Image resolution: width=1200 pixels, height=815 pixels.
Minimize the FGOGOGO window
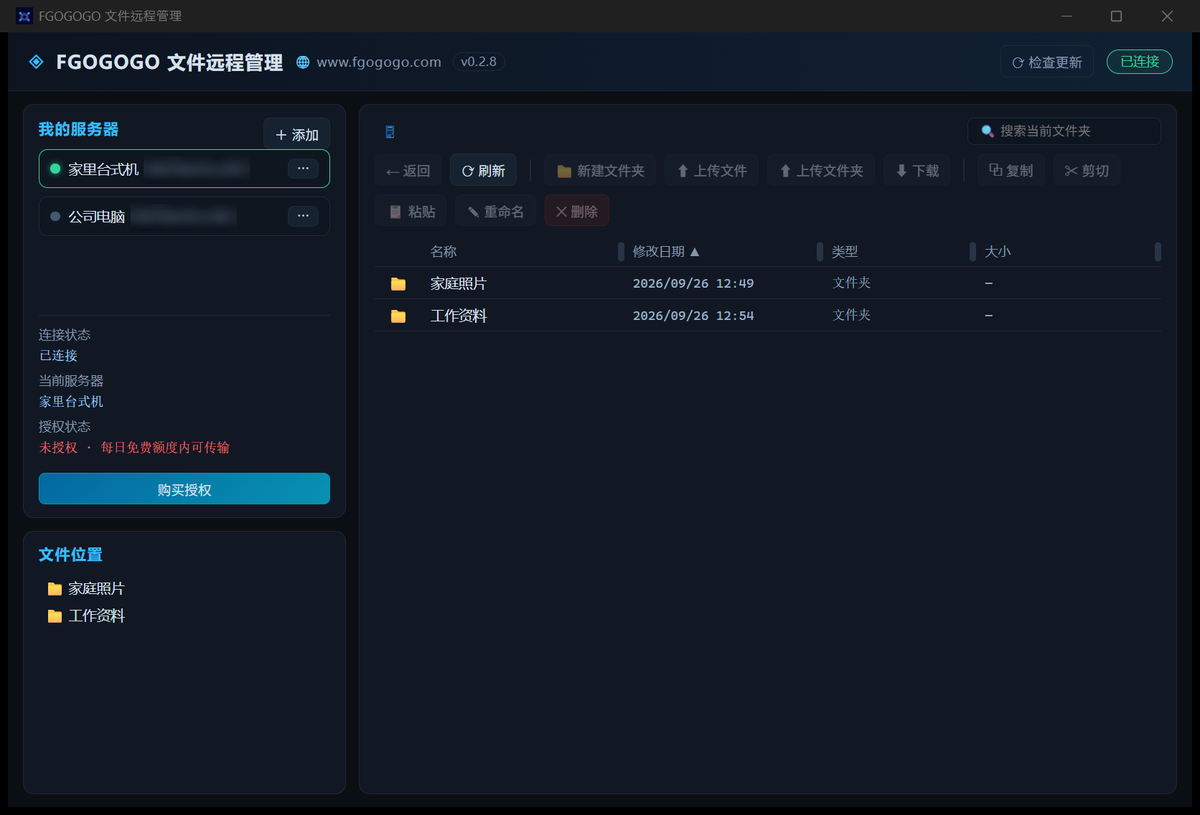[x=1067, y=16]
